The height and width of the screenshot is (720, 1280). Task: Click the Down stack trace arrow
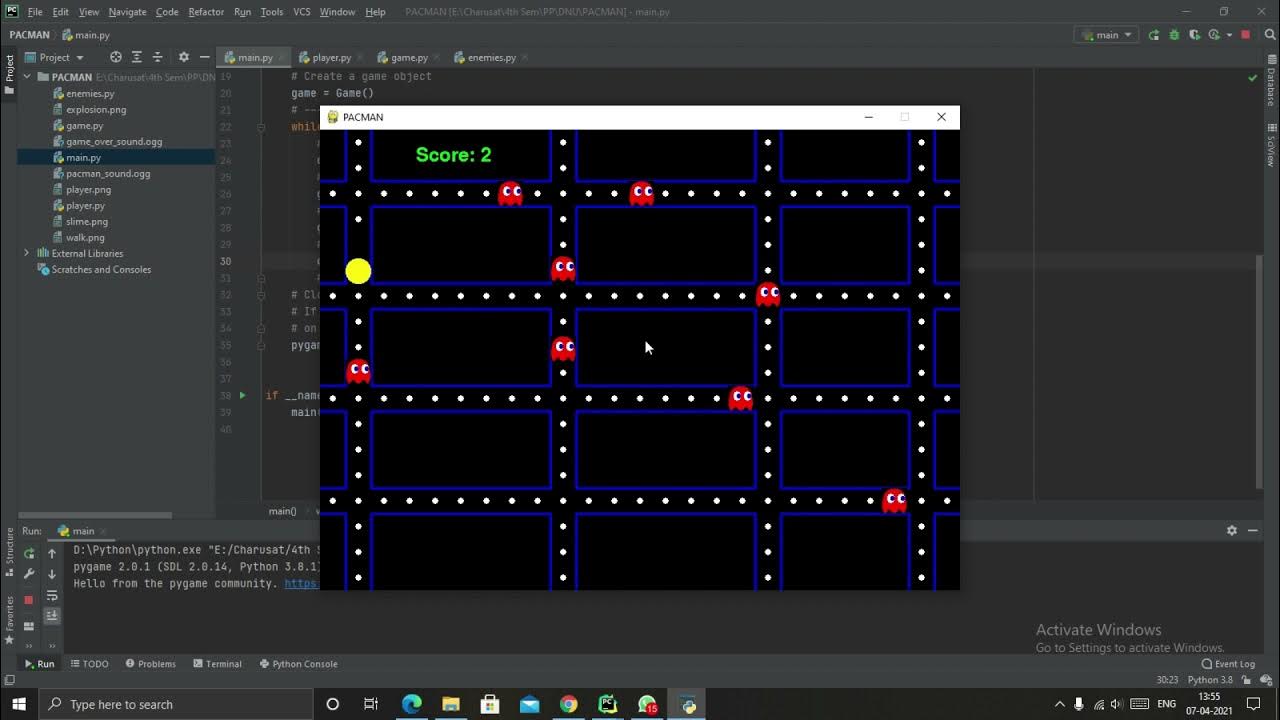pyautogui.click(x=52, y=574)
